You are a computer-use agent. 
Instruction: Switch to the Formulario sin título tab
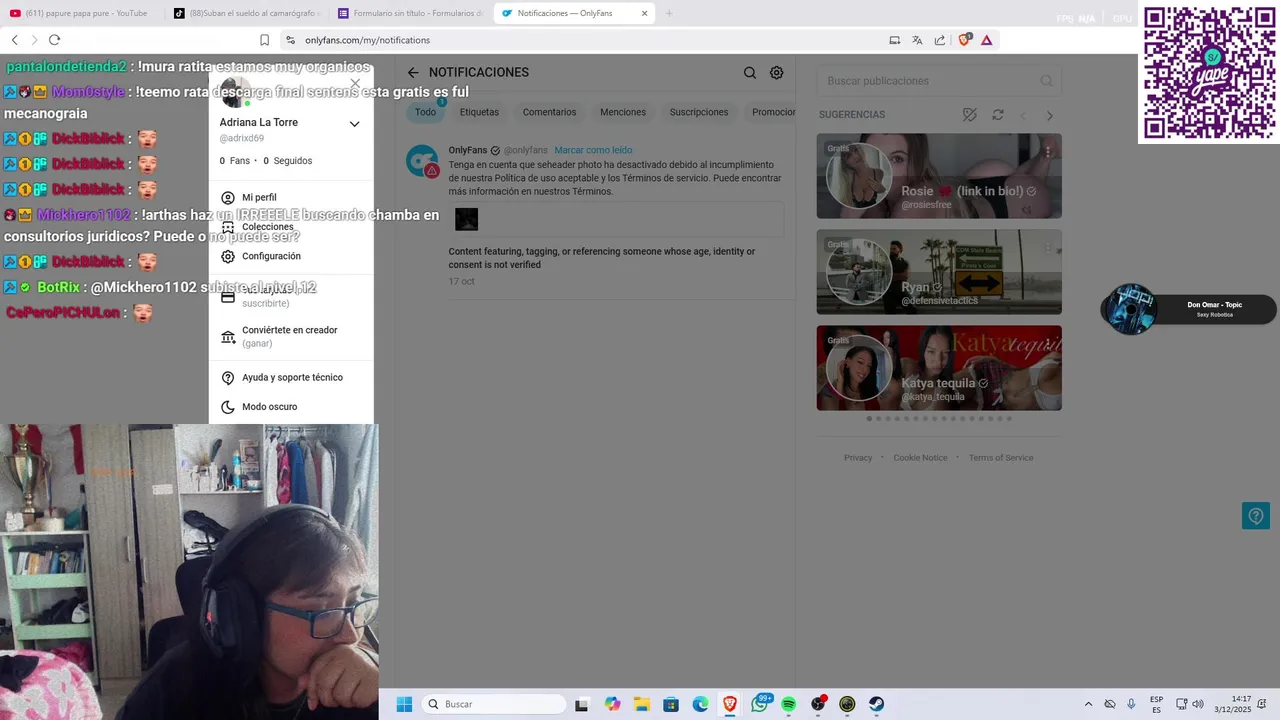[410, 13]
